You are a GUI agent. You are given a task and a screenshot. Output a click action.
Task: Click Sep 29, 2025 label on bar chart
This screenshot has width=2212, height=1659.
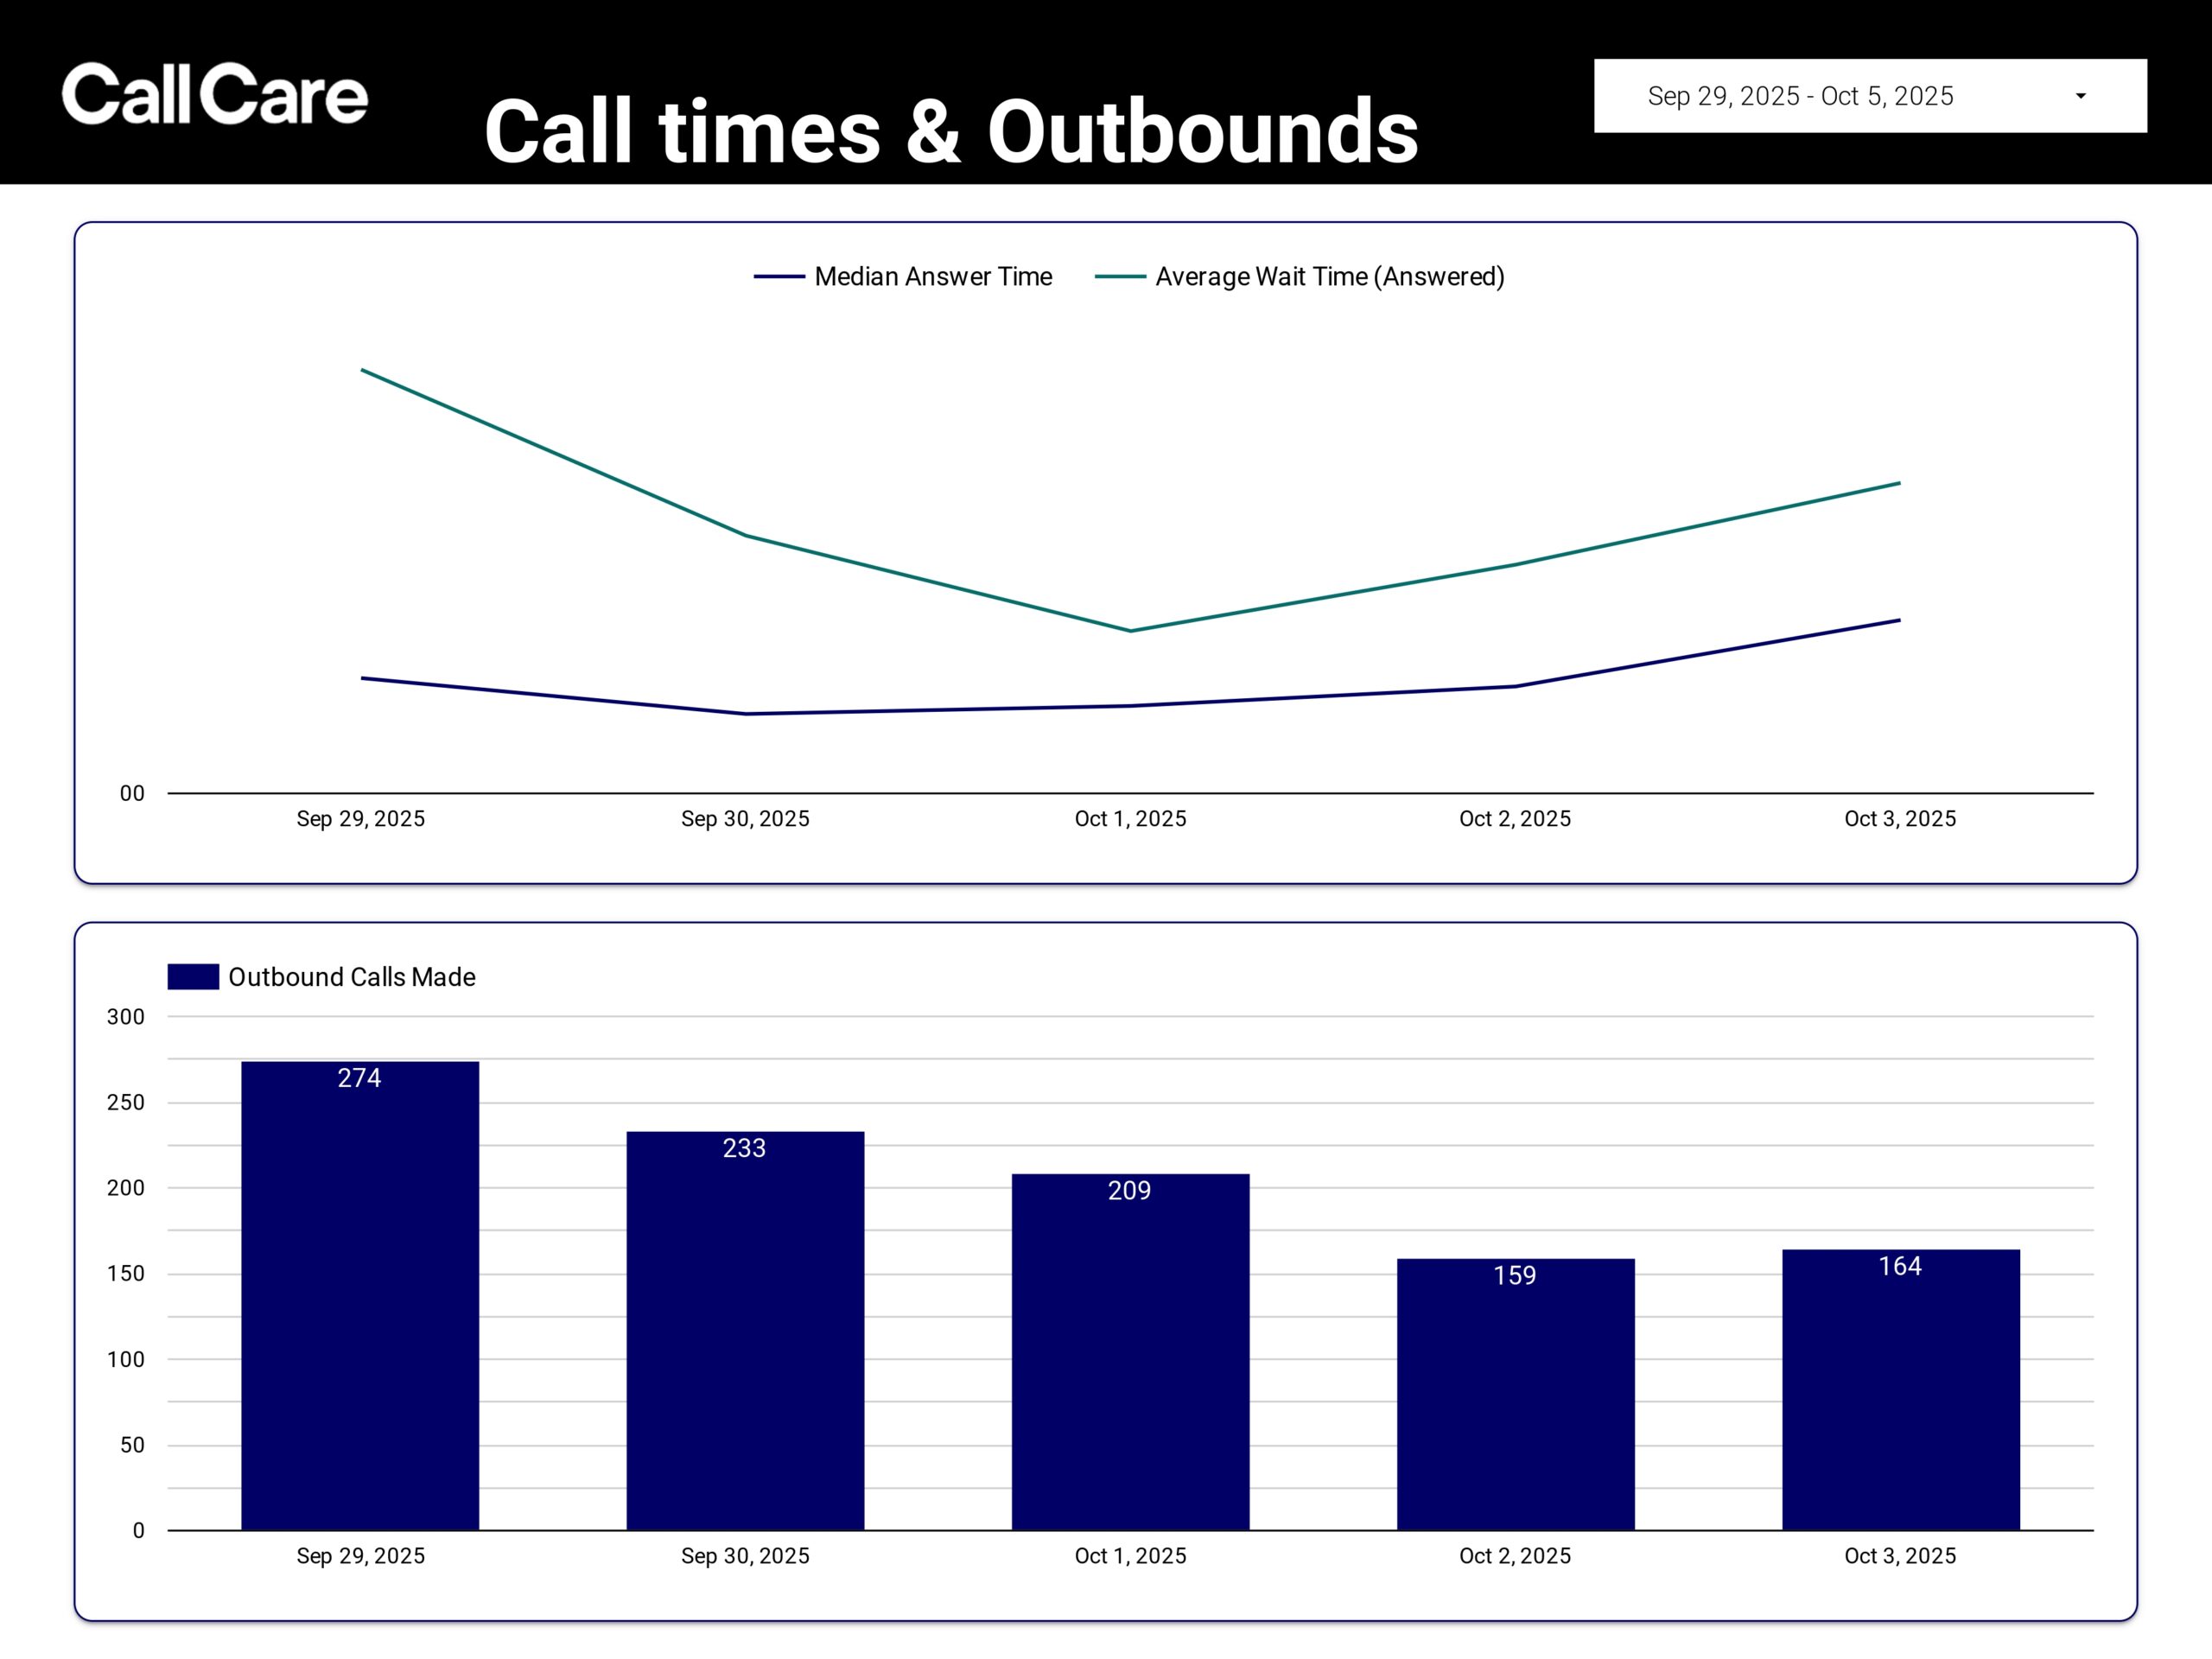[360, 1556]
